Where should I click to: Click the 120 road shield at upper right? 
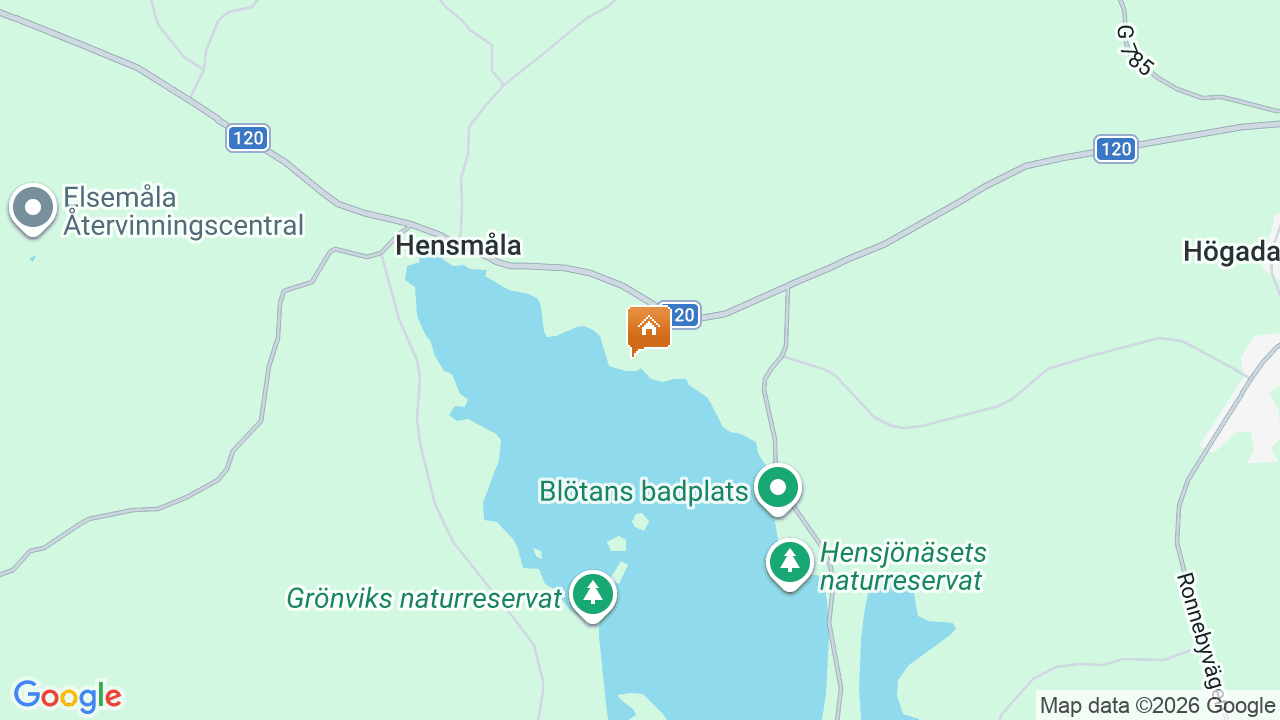tap(1115, 149)
